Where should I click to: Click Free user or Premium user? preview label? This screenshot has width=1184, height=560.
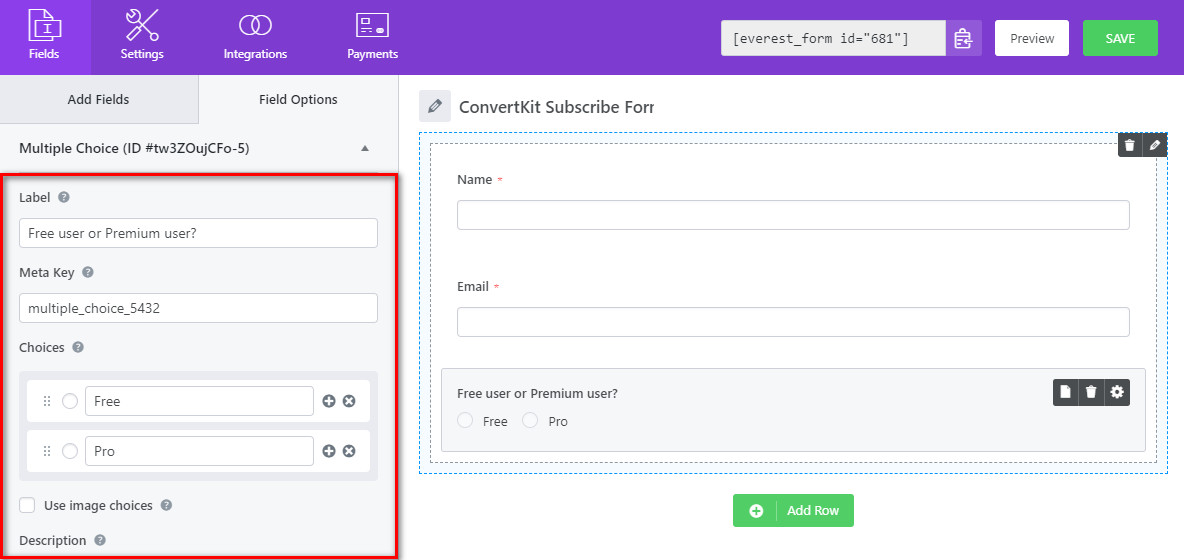pos(538,393)
